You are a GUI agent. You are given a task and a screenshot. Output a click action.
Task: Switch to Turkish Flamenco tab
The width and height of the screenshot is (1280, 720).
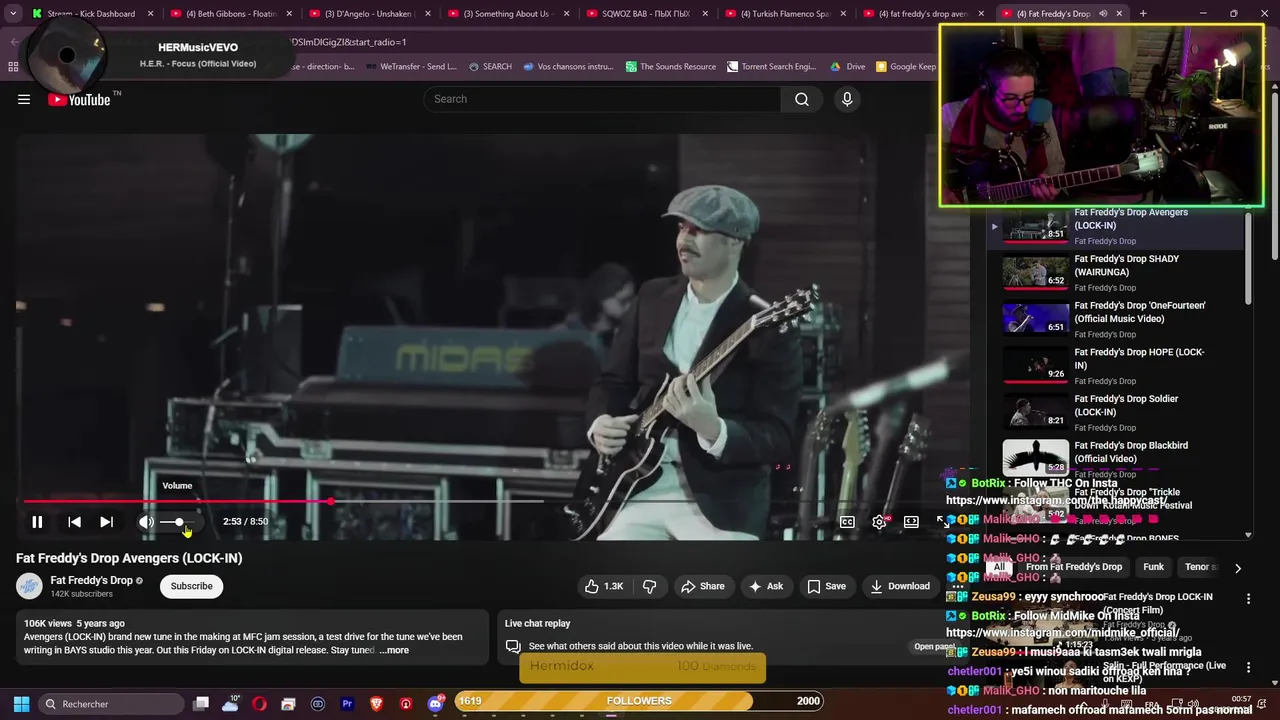coord(784,14)
